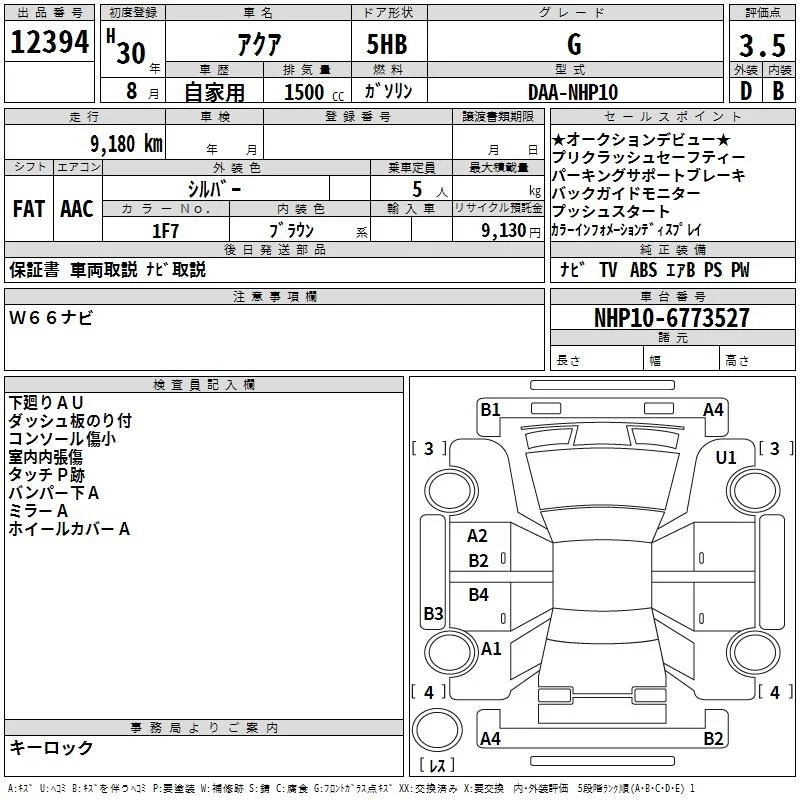Viewport: 800px width, 800px height.
Task: Click the inspector note ミラーA
Action: (38, 511)
